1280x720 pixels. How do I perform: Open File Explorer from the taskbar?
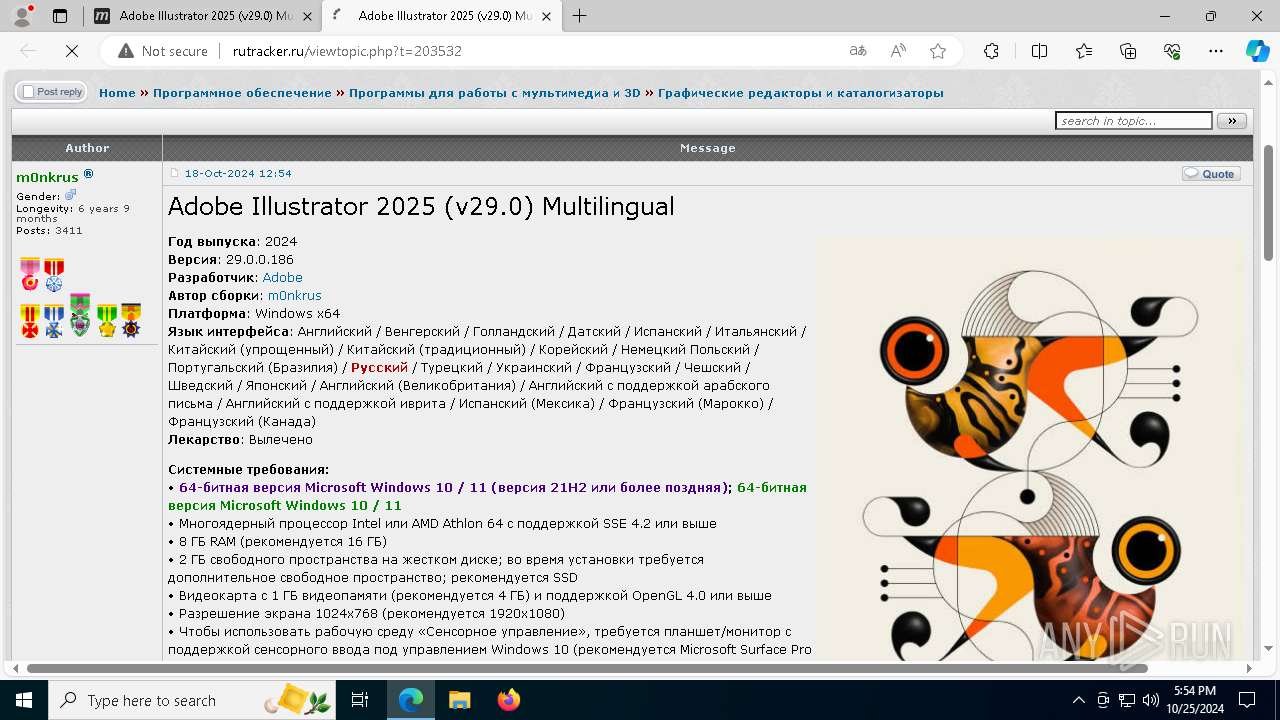pyautogui.click(x=459, y=700)
